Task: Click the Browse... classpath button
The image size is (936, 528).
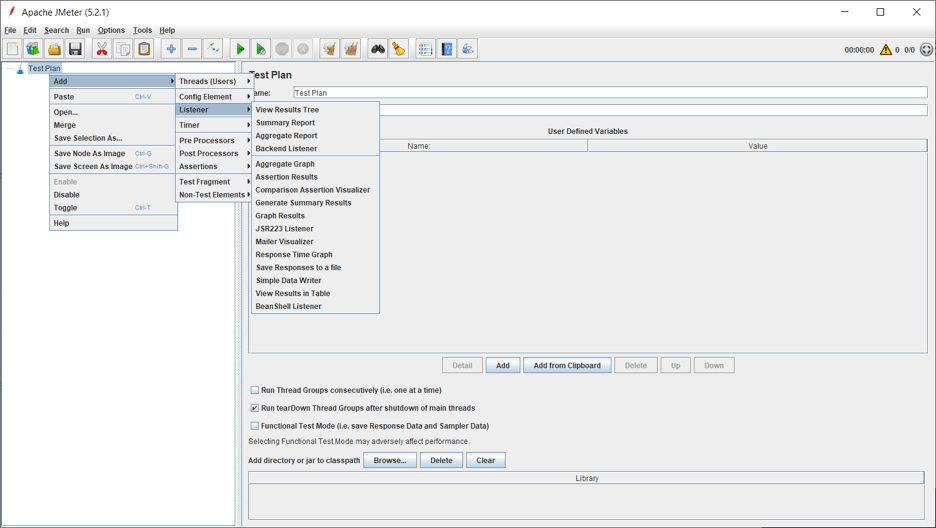Action: [390, 461]
